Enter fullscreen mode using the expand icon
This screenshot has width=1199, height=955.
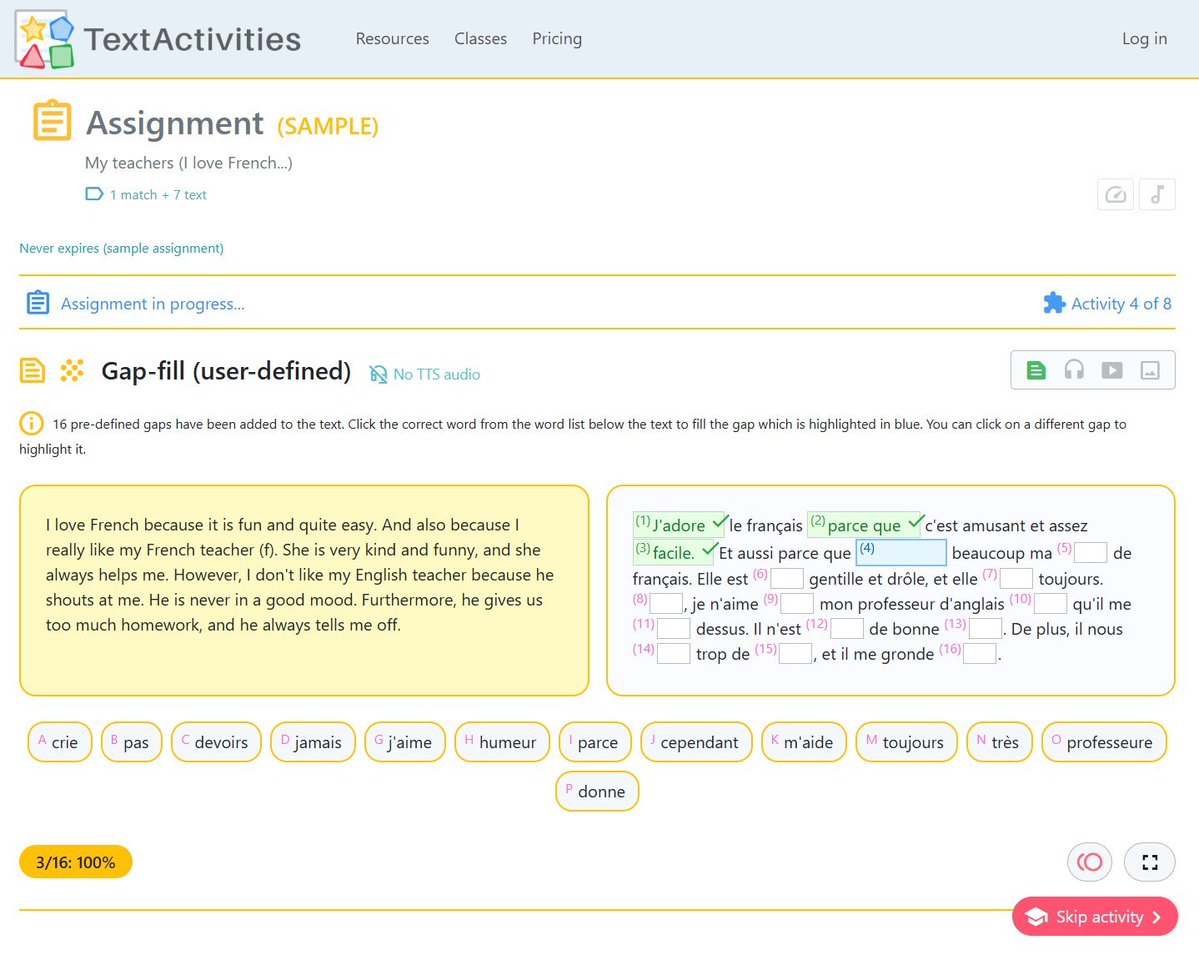pyautogui.click(x=1149, y=861)
